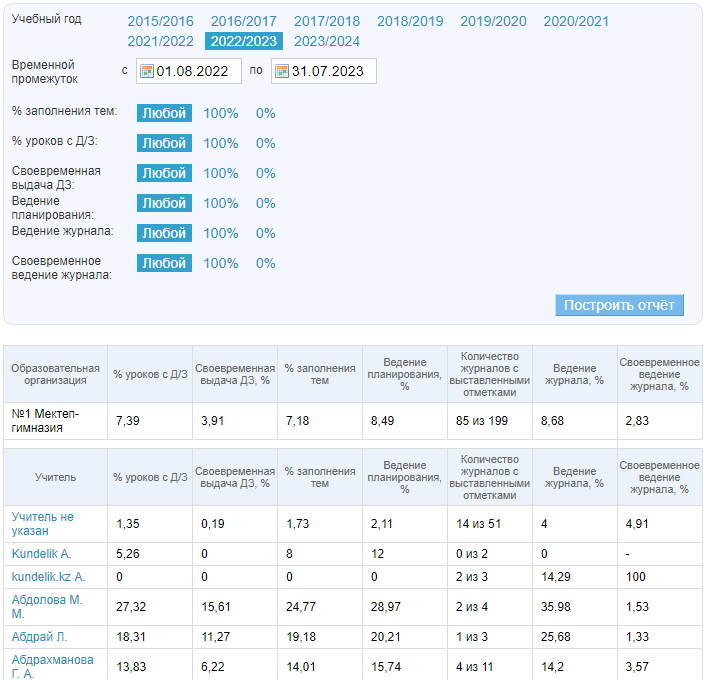Select the 2015/2016 school year
Image resolution: width=707 pixels, height=680 pixels.
pyautogui.click(x=160, y=21)
